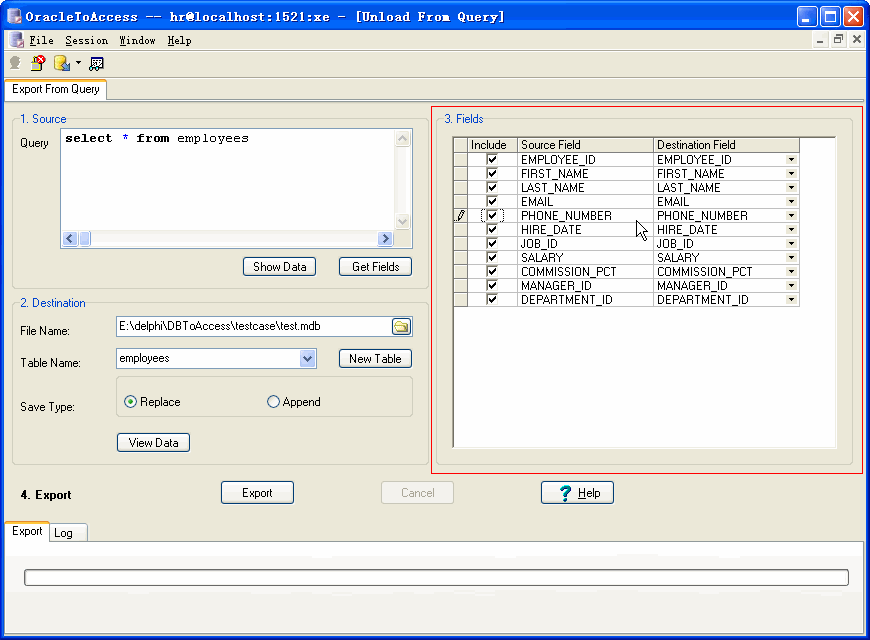
Task: Switch to the Log tab
Action: (68, 533)
